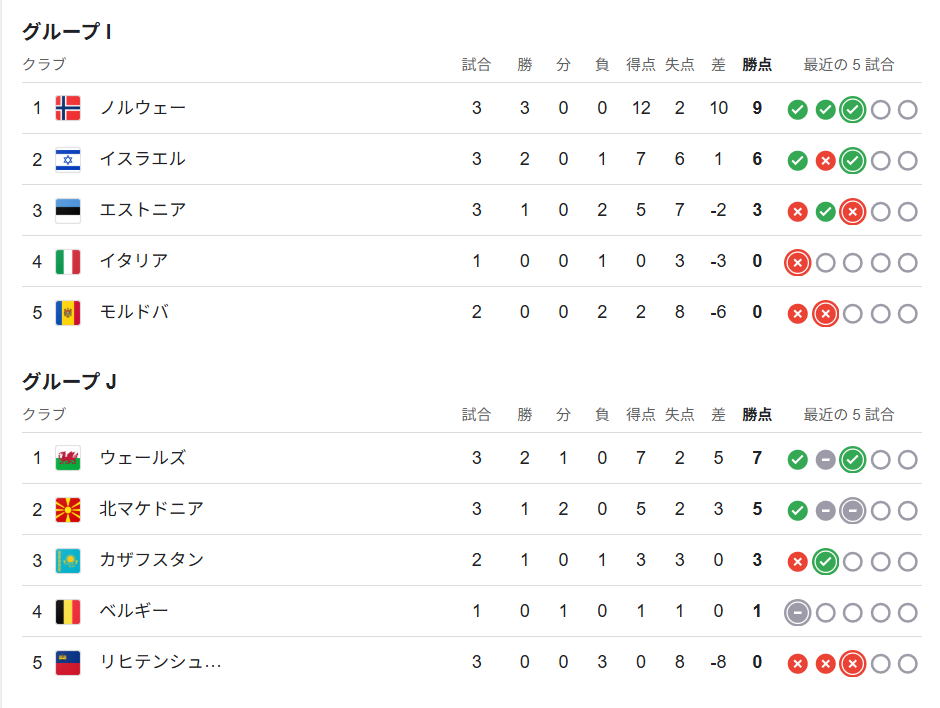
Task: Select Kazakhstan's highlighted green win icon
Action: (x=825, y=562)
